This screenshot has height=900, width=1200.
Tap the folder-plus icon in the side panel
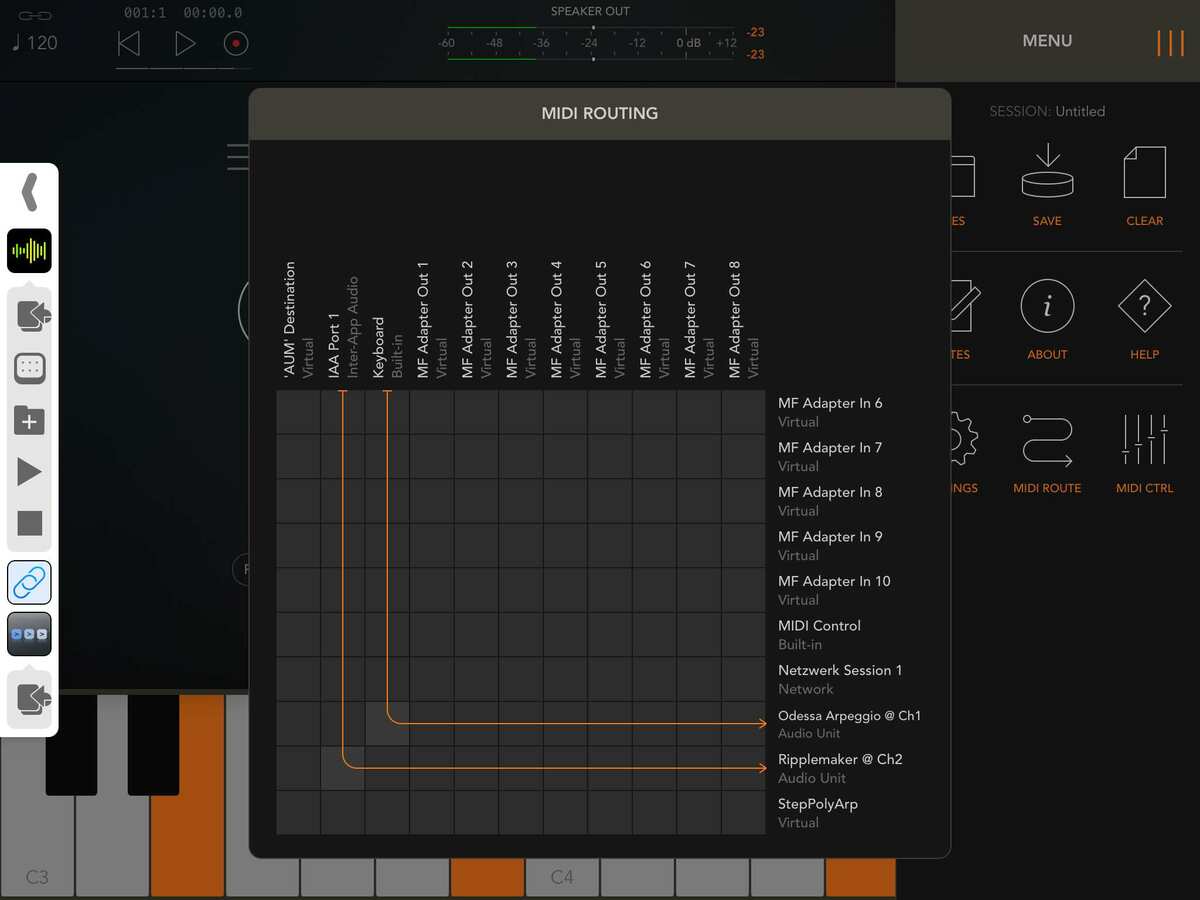(x=30, y=421)
